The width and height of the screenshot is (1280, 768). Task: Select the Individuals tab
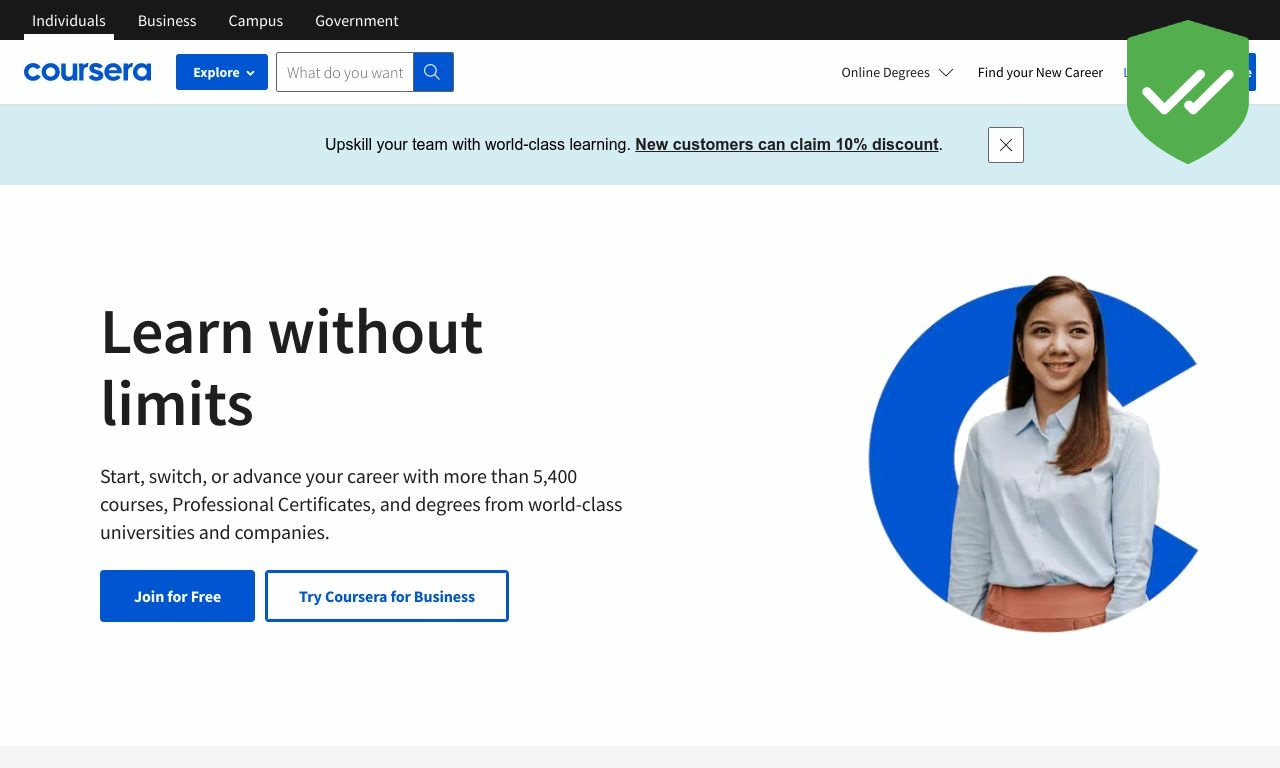[x=69, y=20]
